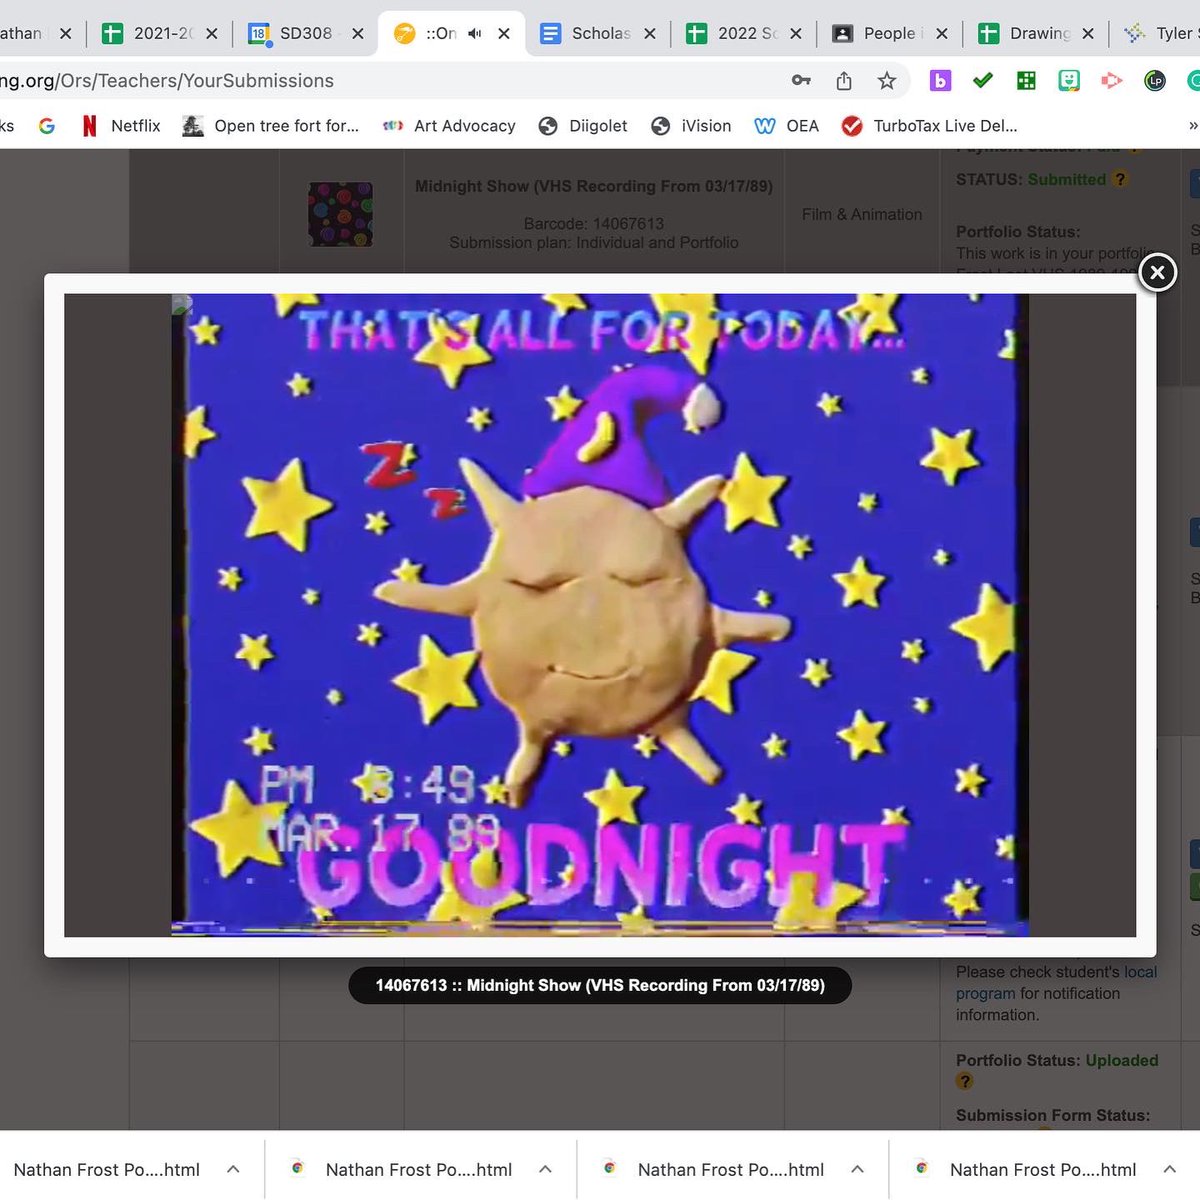This screenshot has width=1200, height=1200.
Task: Close the Scholas tab
Action: (x=650, y=34)
